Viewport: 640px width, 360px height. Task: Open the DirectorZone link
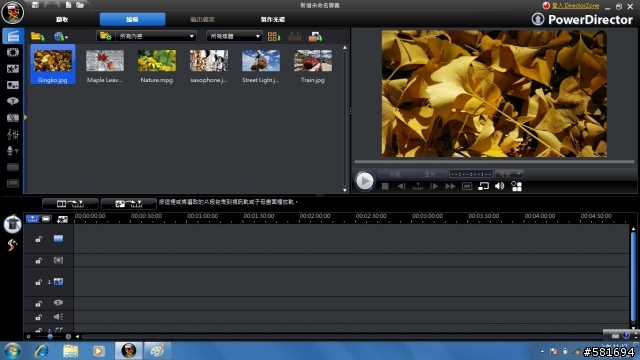[x=576, y=6]
